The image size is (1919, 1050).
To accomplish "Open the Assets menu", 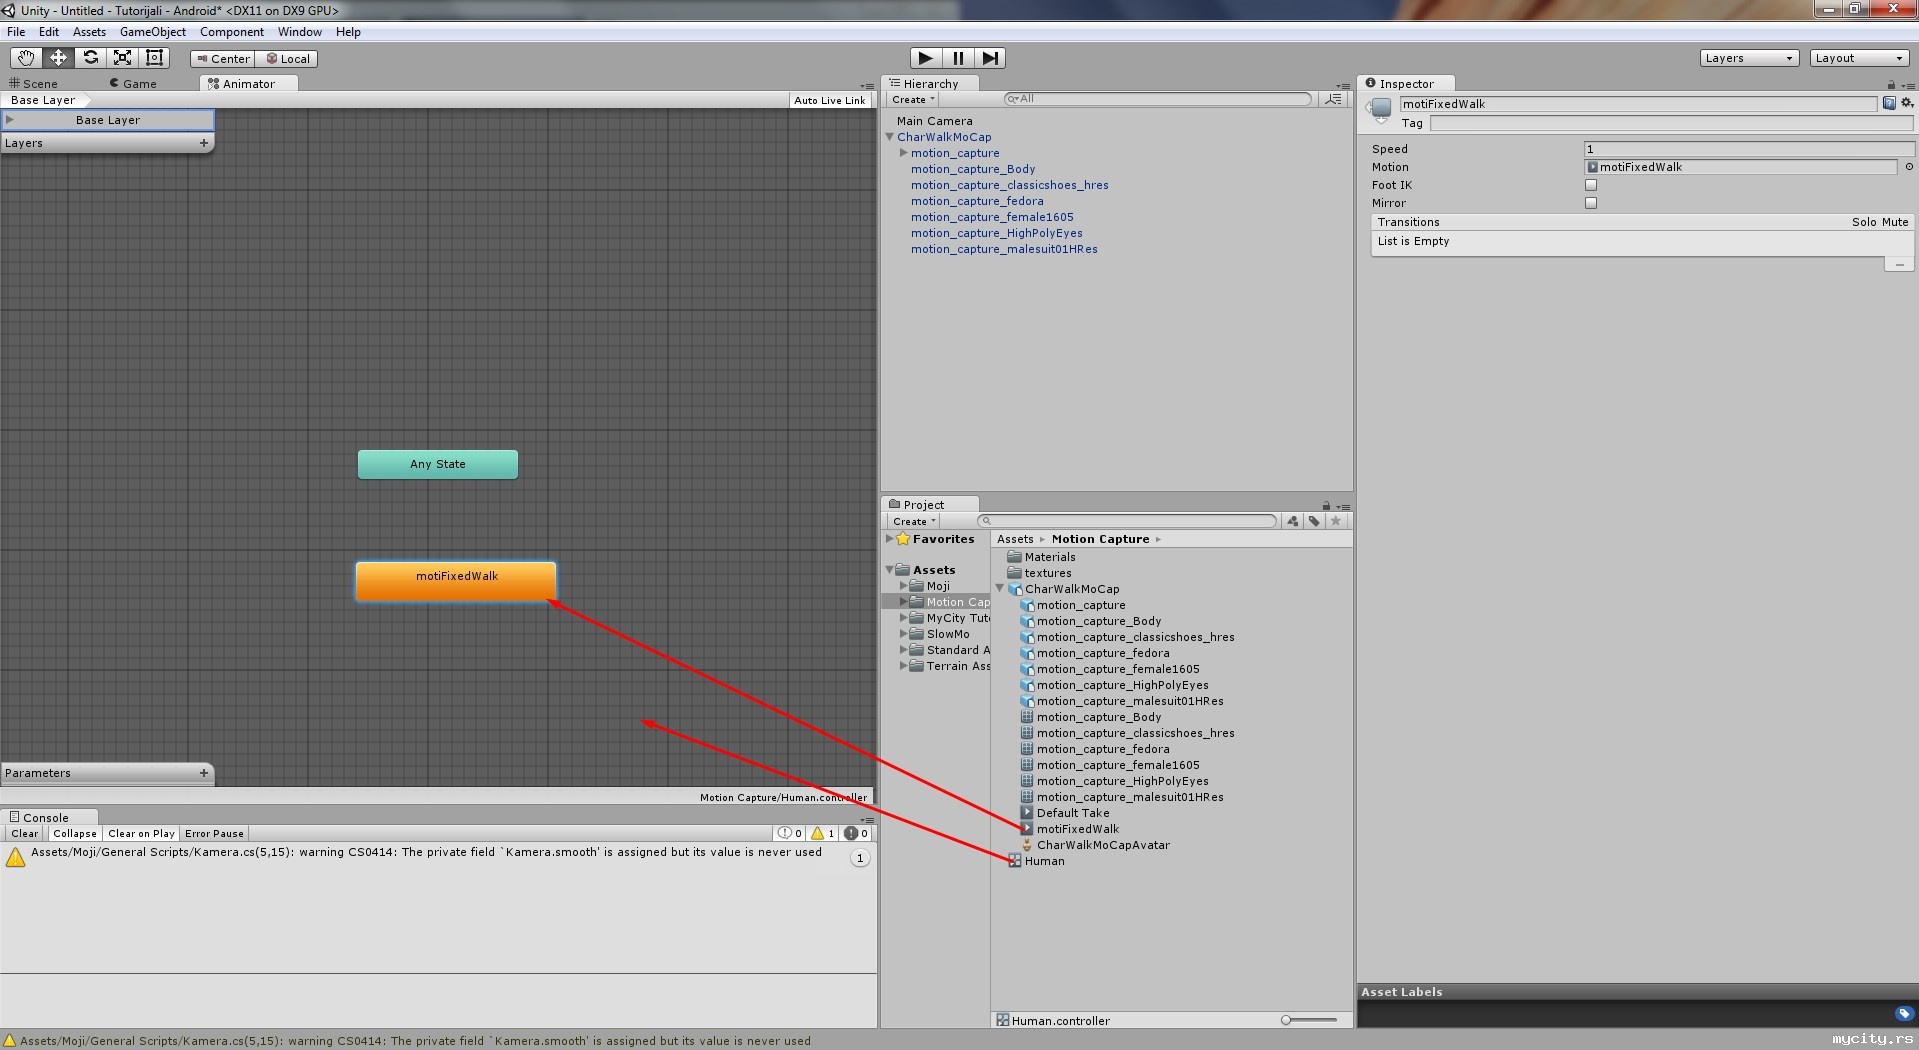I will [x=89, y=32].
